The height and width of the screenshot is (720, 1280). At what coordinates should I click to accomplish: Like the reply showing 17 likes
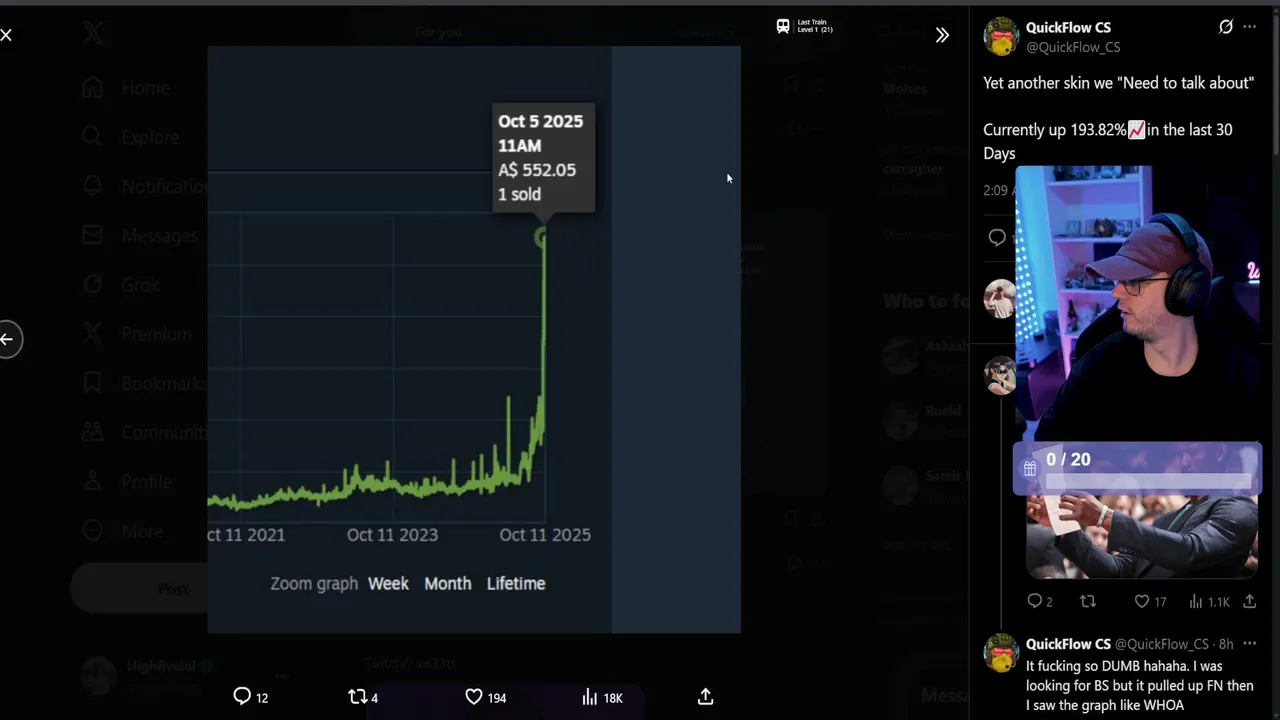(1150, 601)
